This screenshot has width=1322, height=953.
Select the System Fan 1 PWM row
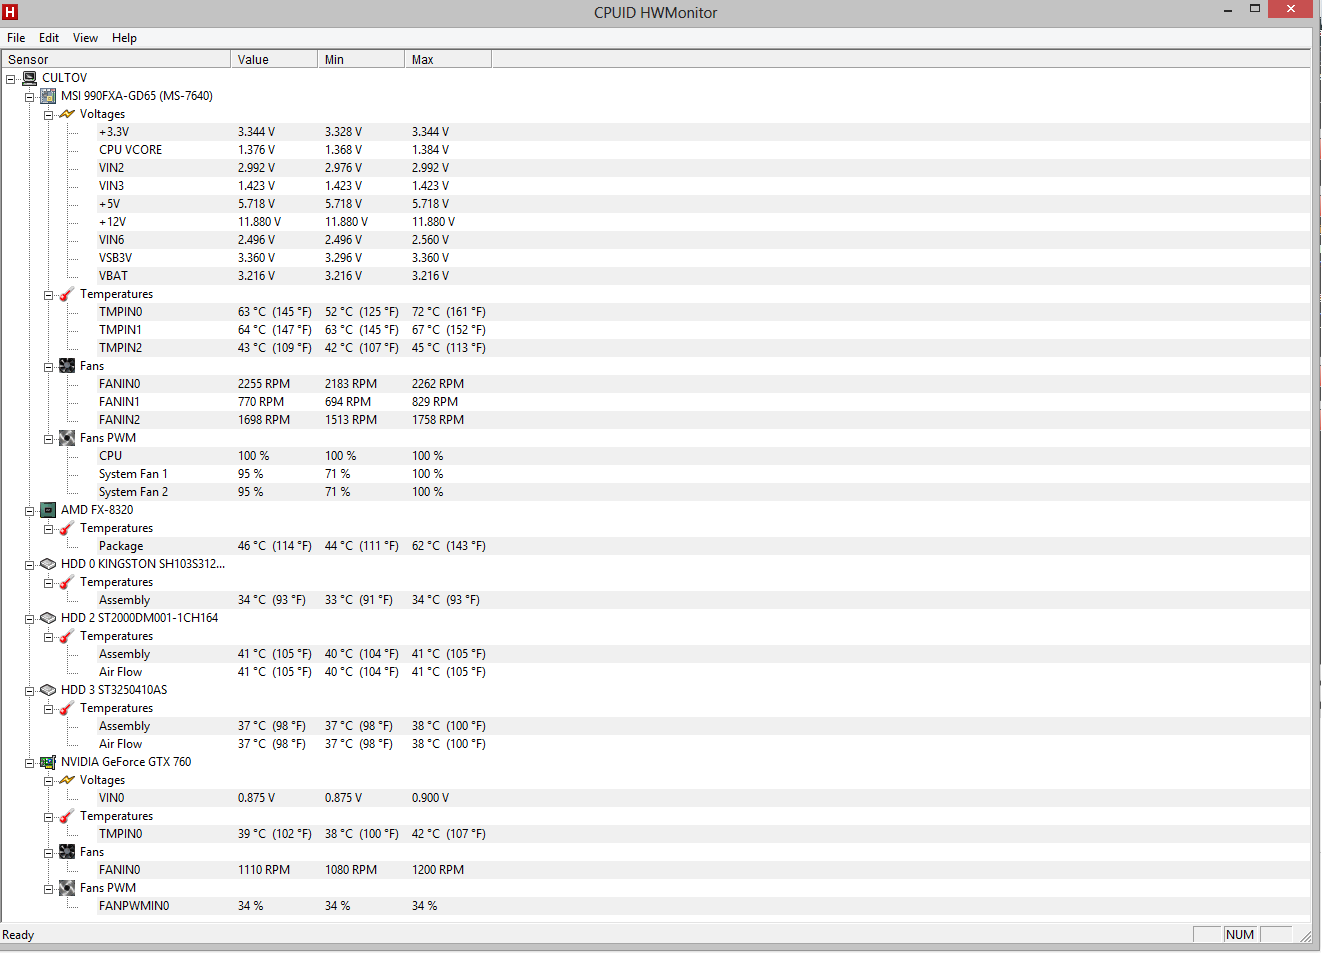(656, 474)
